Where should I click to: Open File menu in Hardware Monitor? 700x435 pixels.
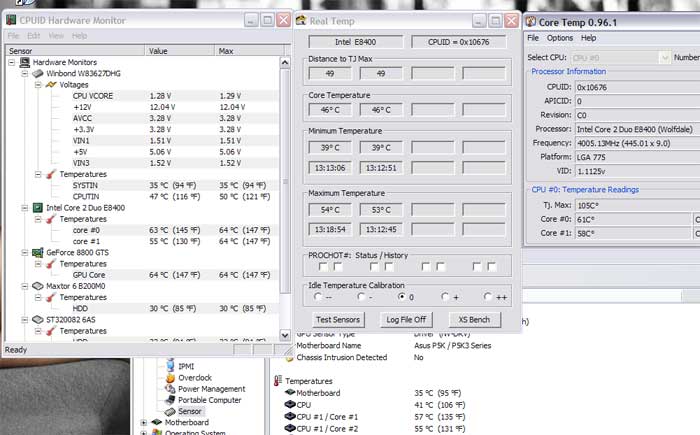pyautogui.click(x=13, y=36)
